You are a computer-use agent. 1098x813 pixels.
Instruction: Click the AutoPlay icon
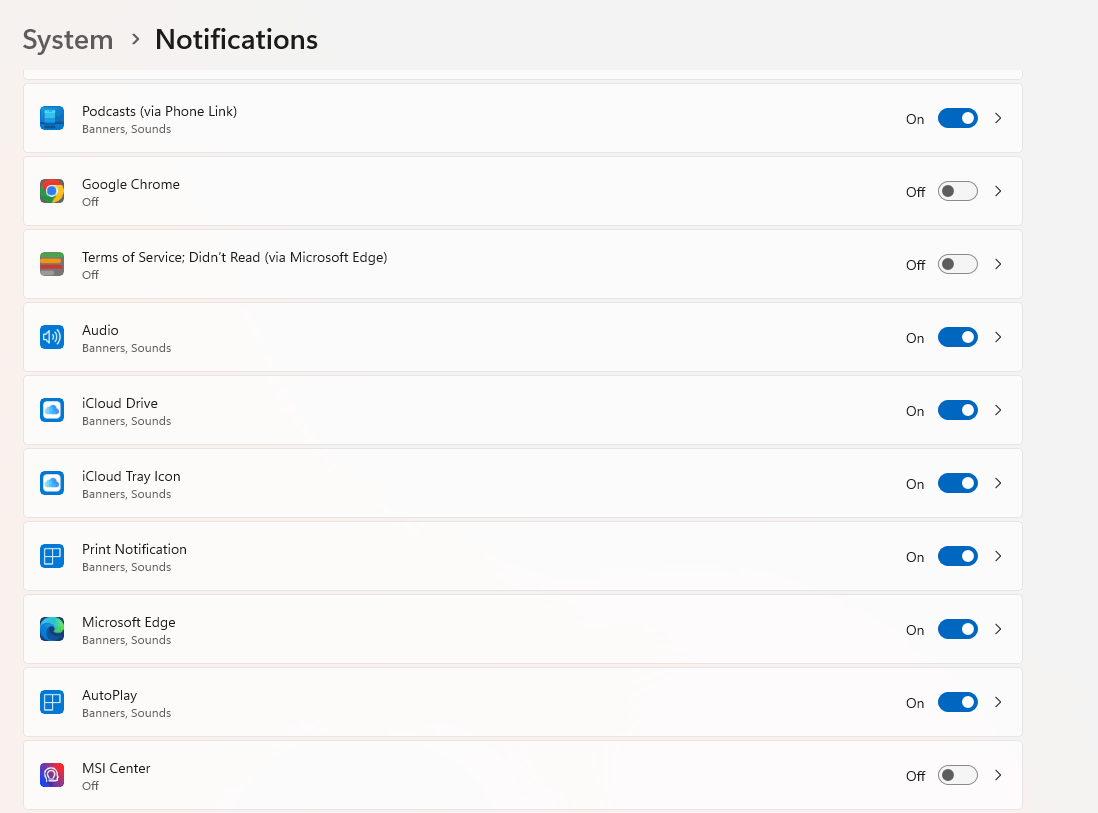(x=52, y=702)
